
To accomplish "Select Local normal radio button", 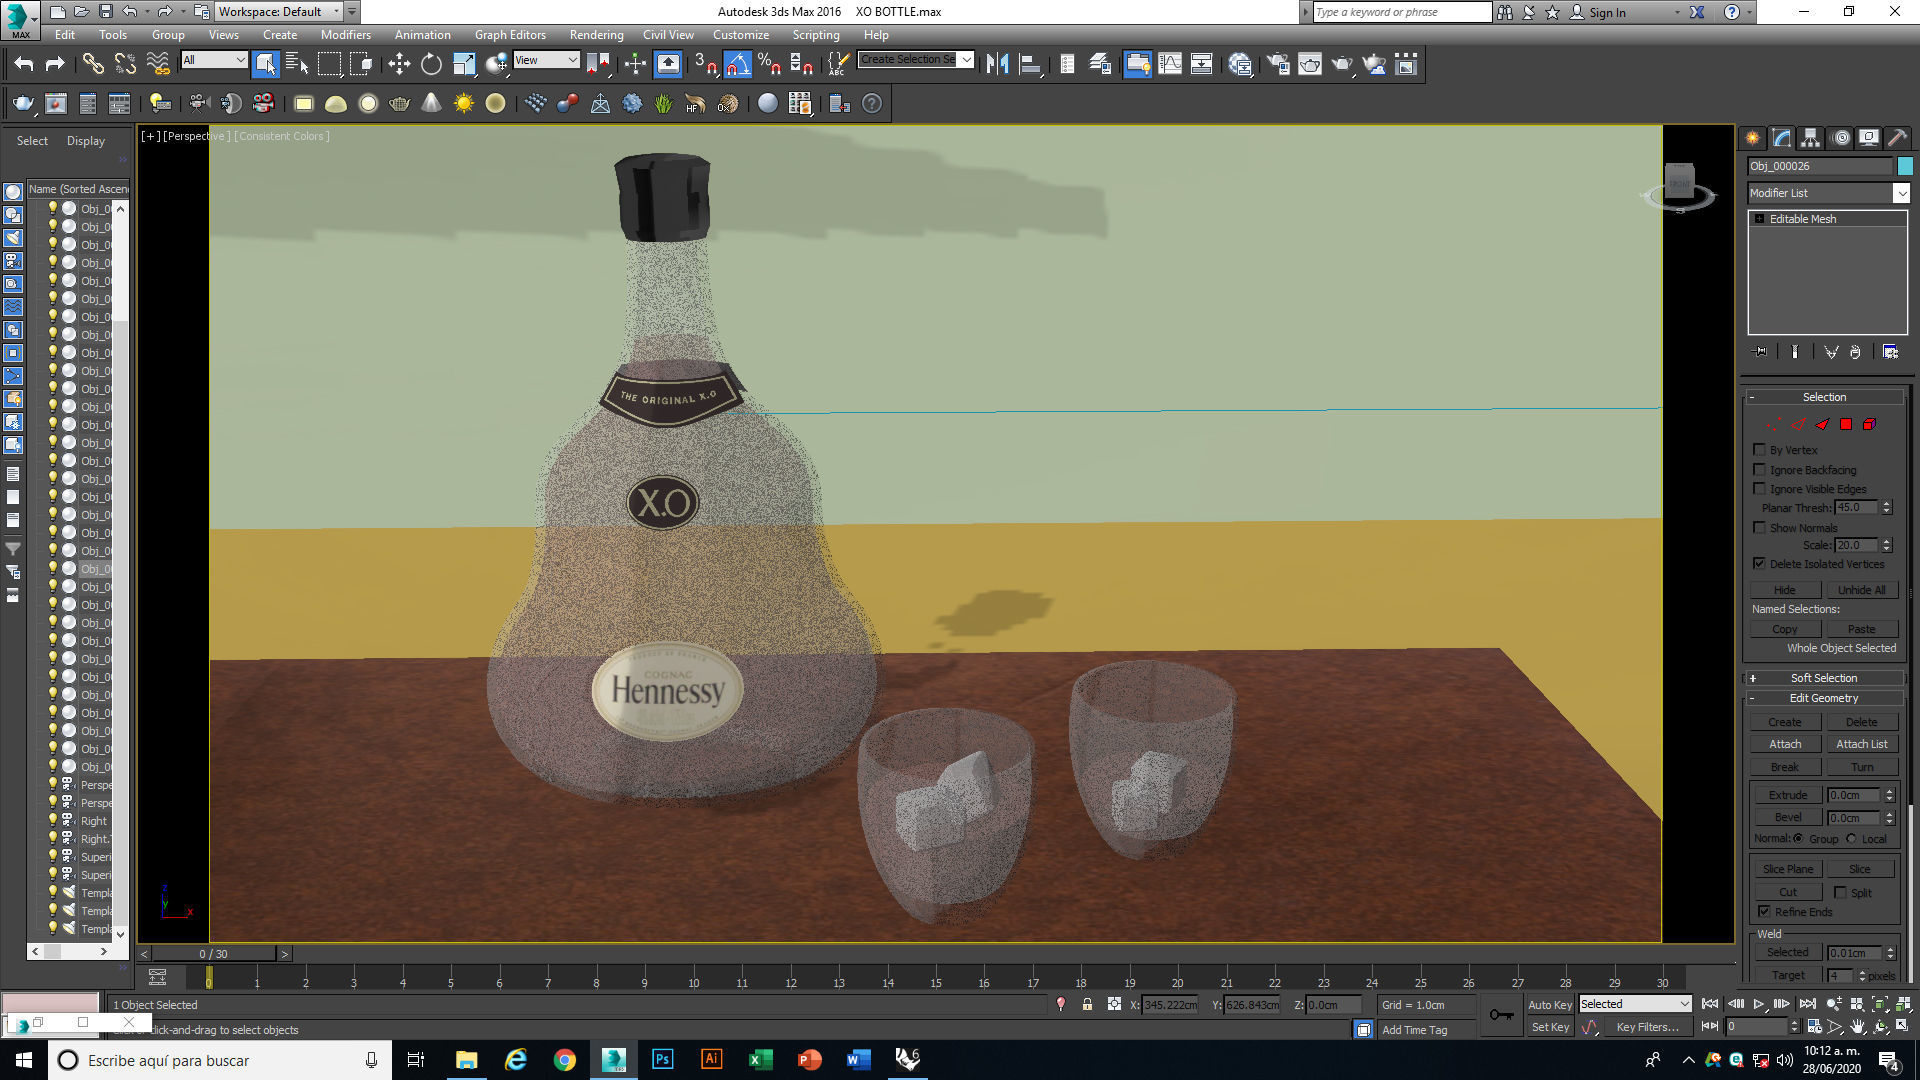I will pos(1851,839).
